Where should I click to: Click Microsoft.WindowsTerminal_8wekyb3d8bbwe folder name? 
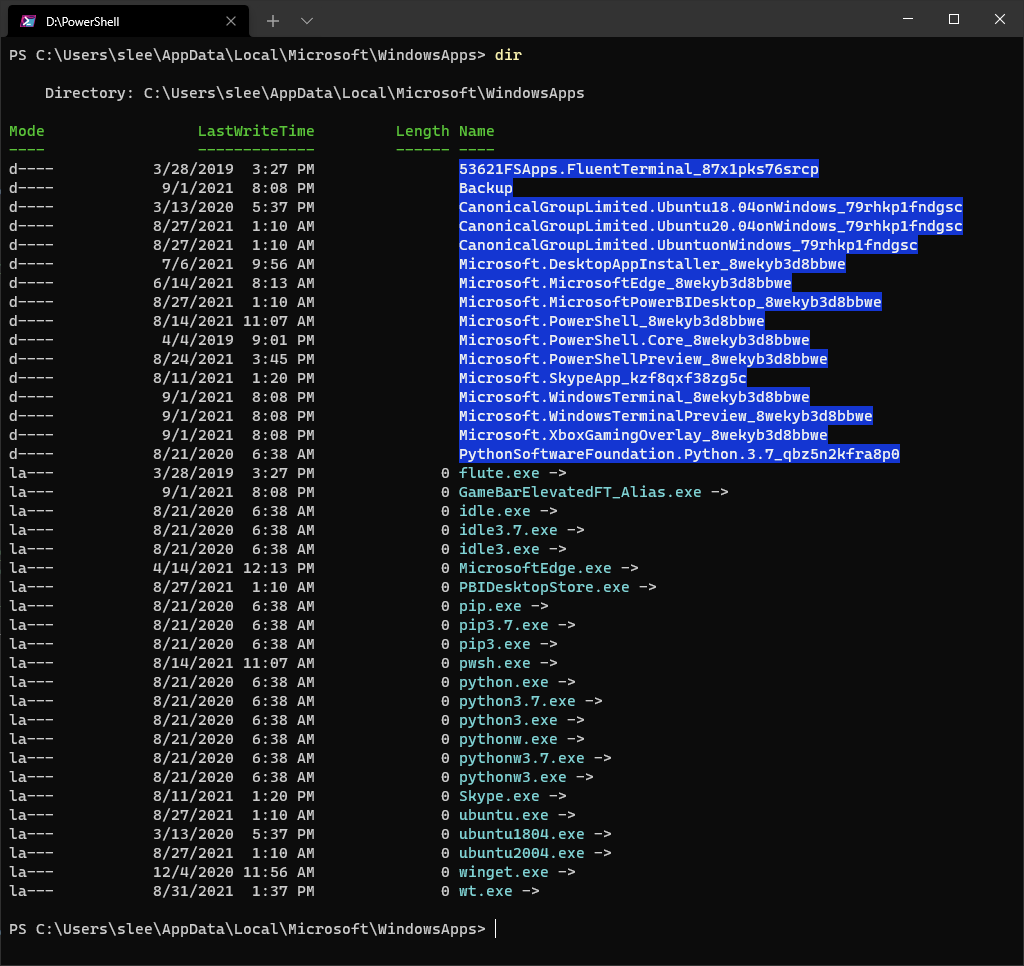[x=634, y=396]
